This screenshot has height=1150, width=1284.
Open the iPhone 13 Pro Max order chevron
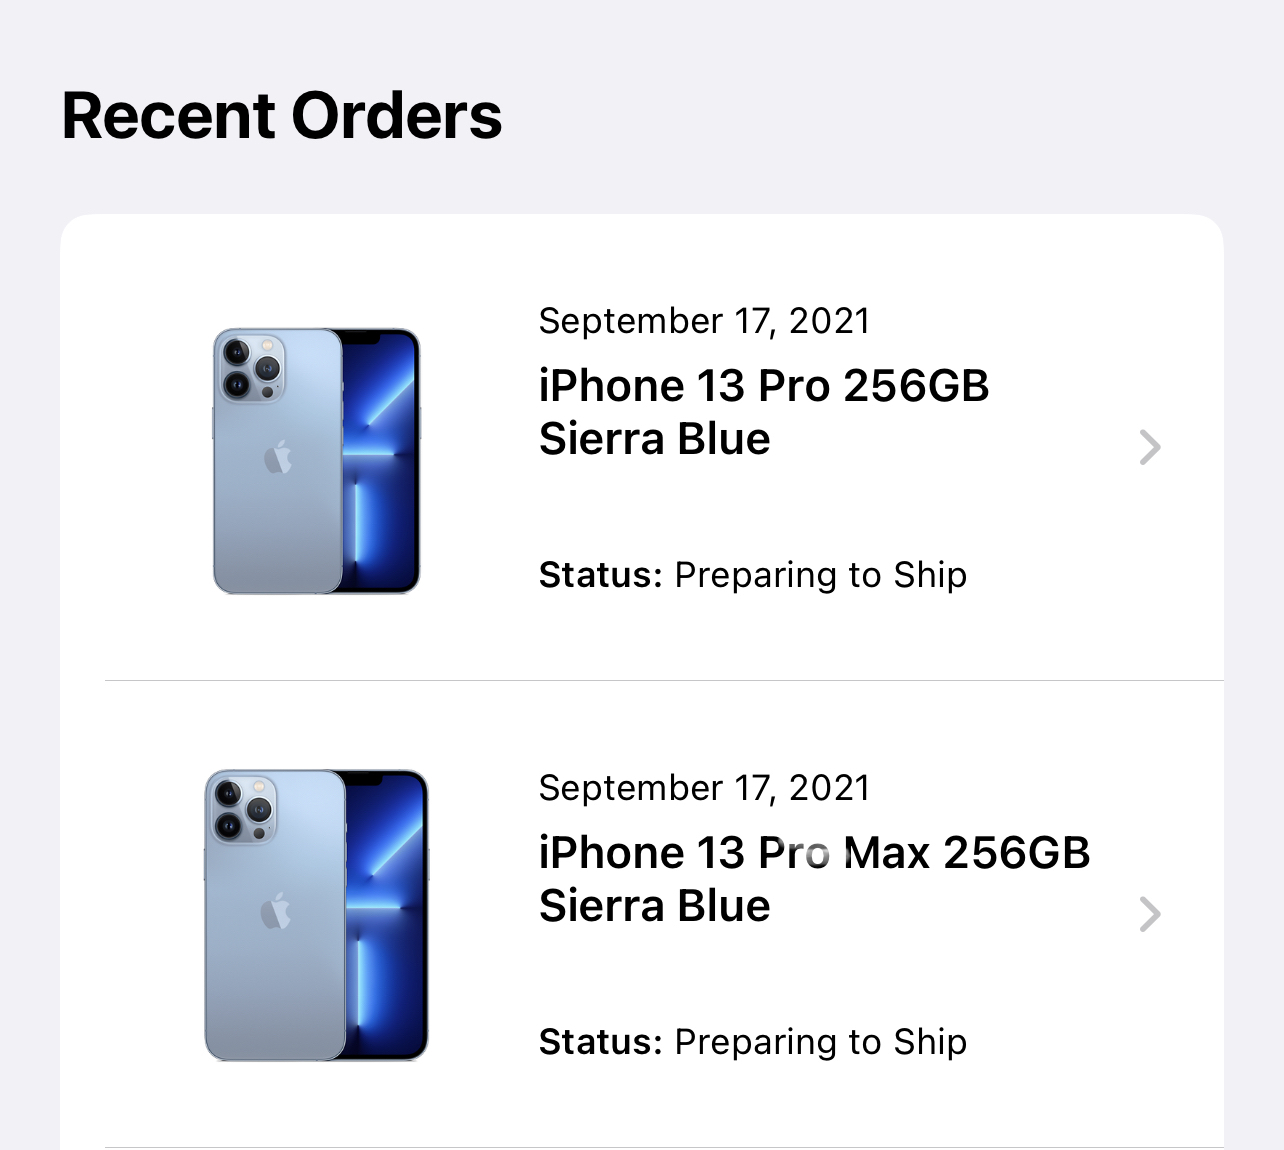[1150, 914]
